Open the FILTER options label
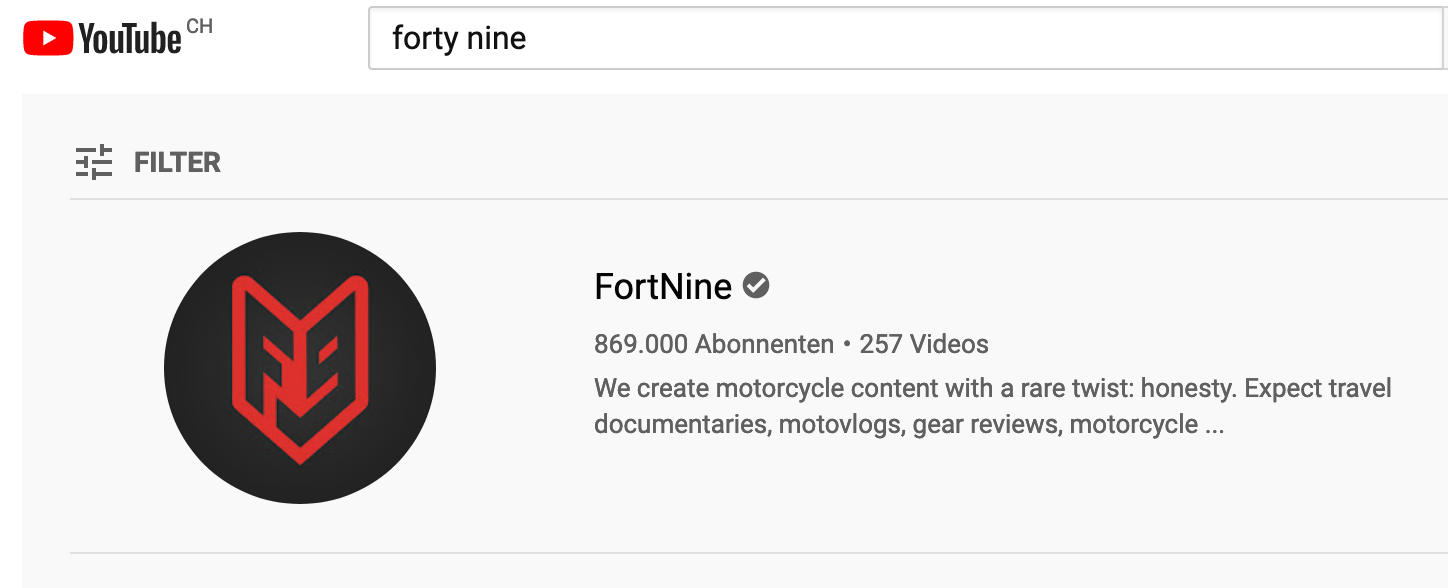 [177, 162]
